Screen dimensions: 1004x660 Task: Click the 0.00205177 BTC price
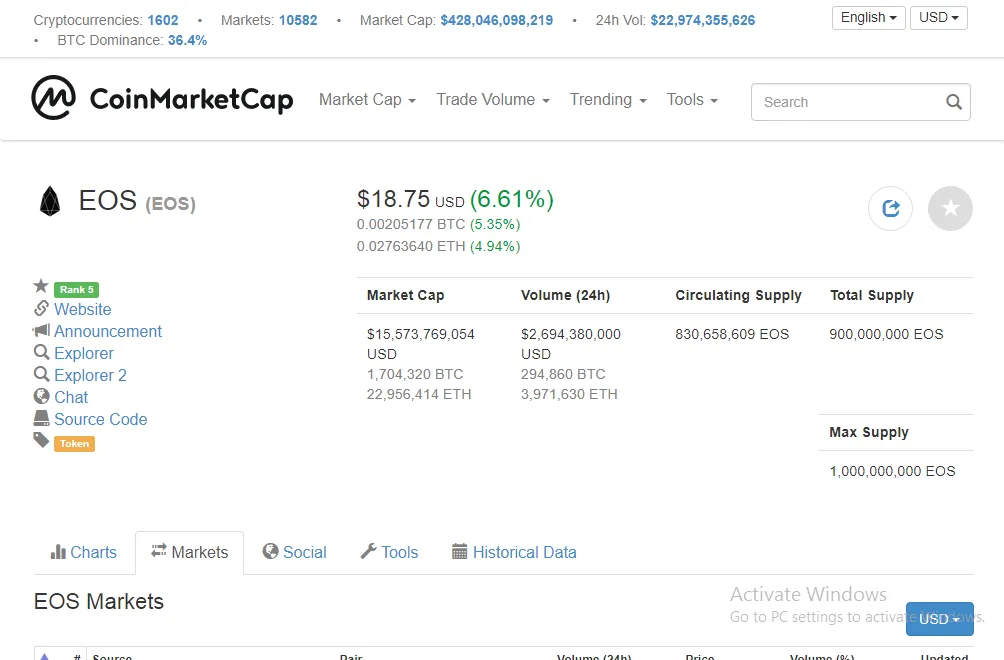click(410, 224)
